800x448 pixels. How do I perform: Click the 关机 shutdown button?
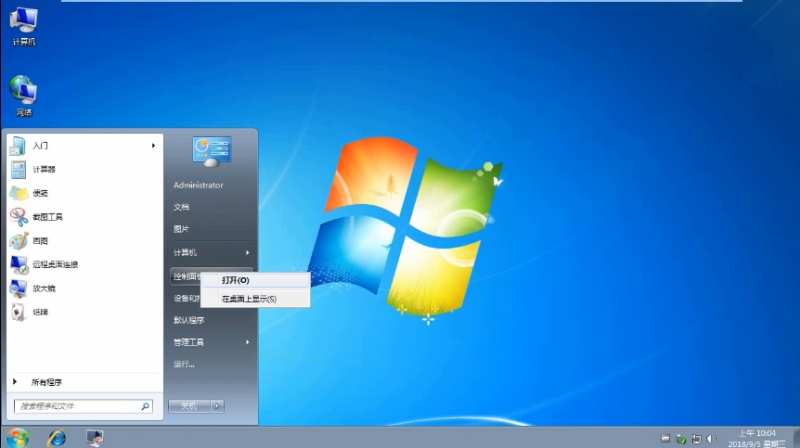189,406
